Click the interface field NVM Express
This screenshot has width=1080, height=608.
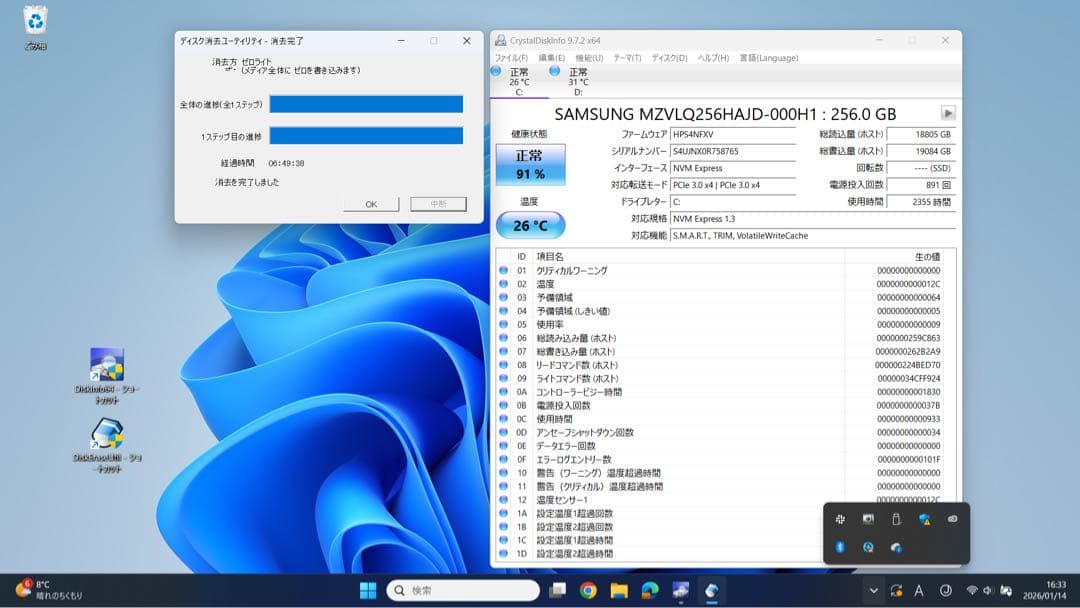[x=733, y=168]
